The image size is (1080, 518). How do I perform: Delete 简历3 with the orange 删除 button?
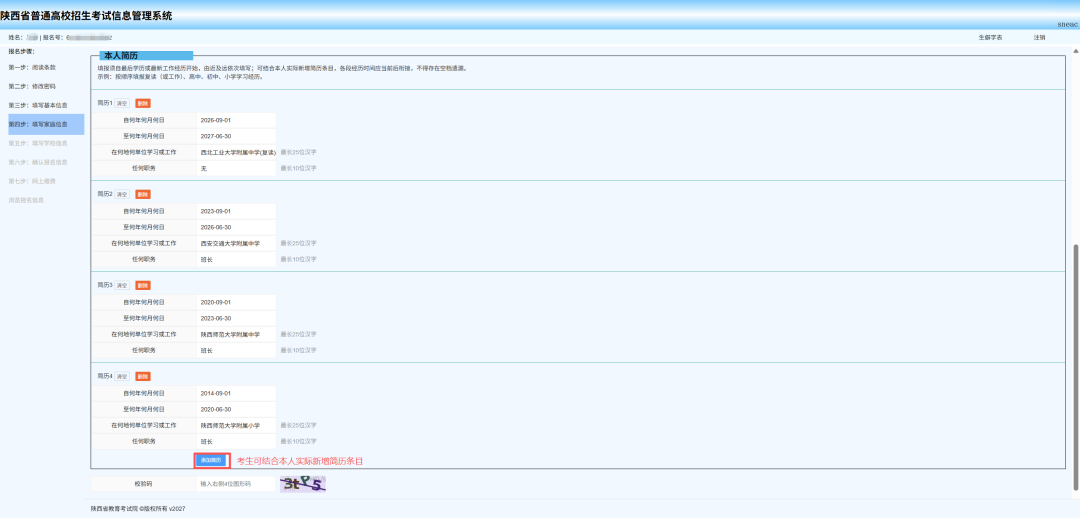(x=143, y=285)
